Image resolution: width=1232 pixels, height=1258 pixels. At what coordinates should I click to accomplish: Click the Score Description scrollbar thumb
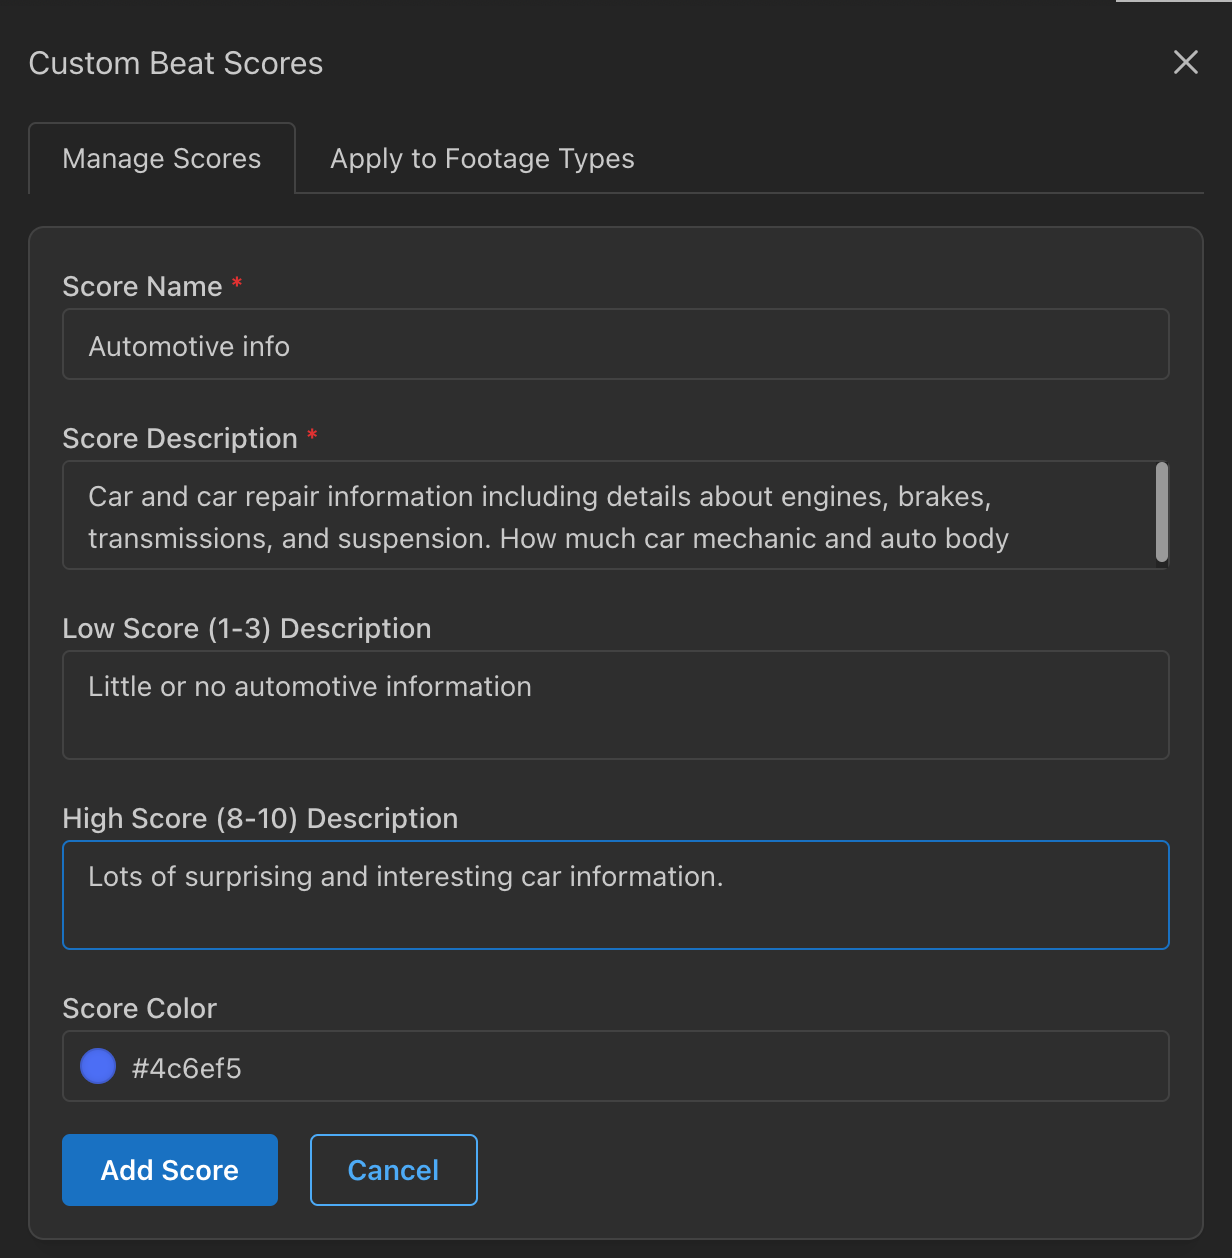coord(1161,512)
